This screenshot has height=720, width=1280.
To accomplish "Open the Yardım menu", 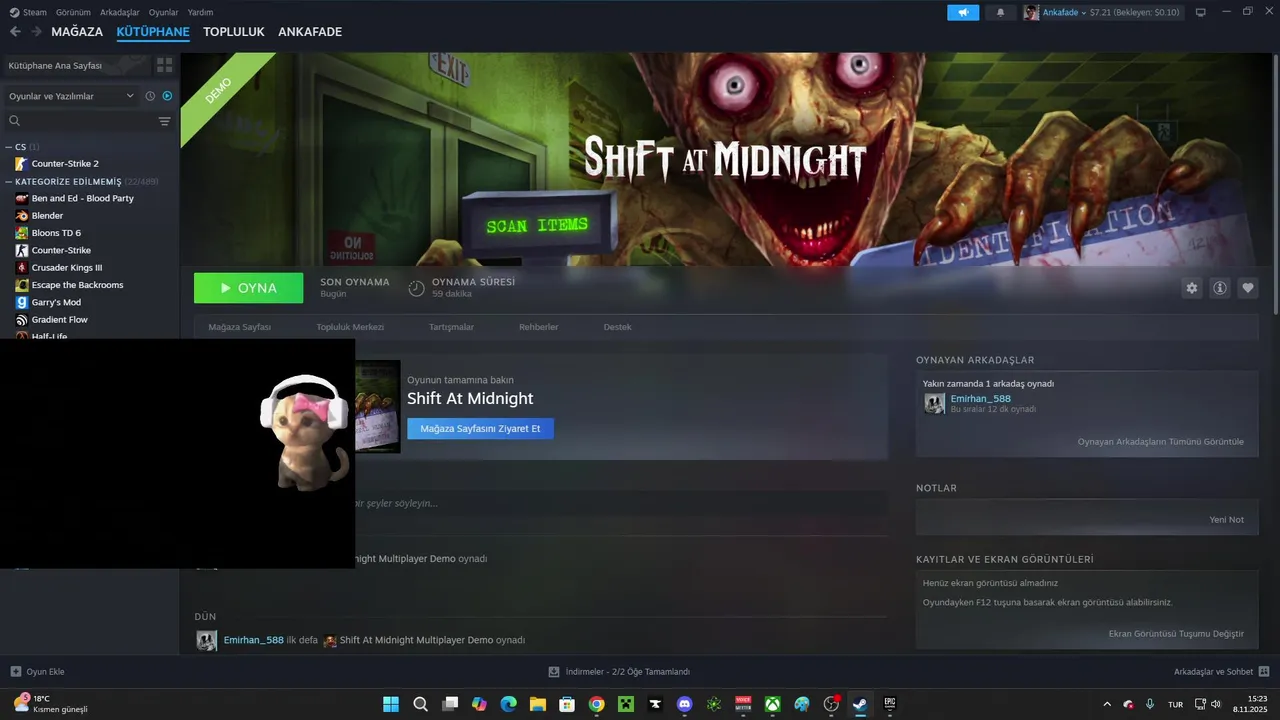I will [200, 12].
